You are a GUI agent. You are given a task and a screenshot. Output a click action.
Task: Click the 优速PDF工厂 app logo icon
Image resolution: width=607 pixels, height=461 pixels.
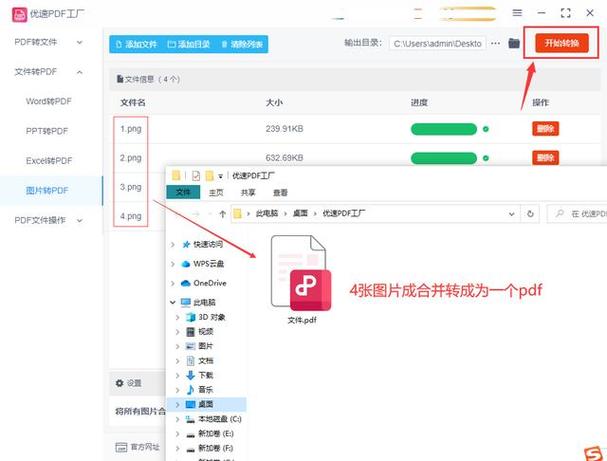pos(19,15)
